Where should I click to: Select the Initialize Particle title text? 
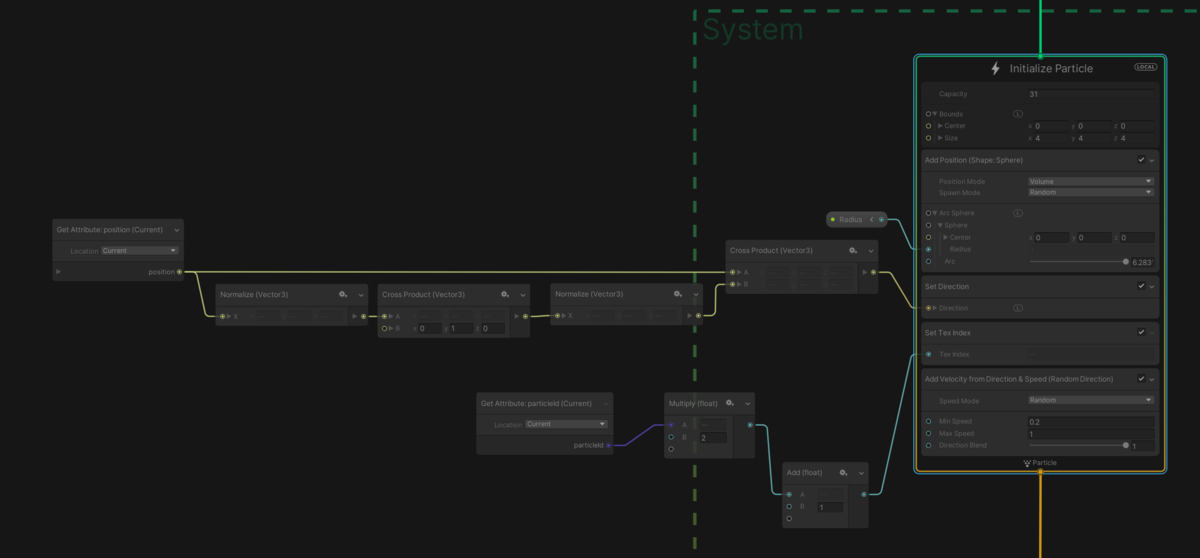[1051, 69]
